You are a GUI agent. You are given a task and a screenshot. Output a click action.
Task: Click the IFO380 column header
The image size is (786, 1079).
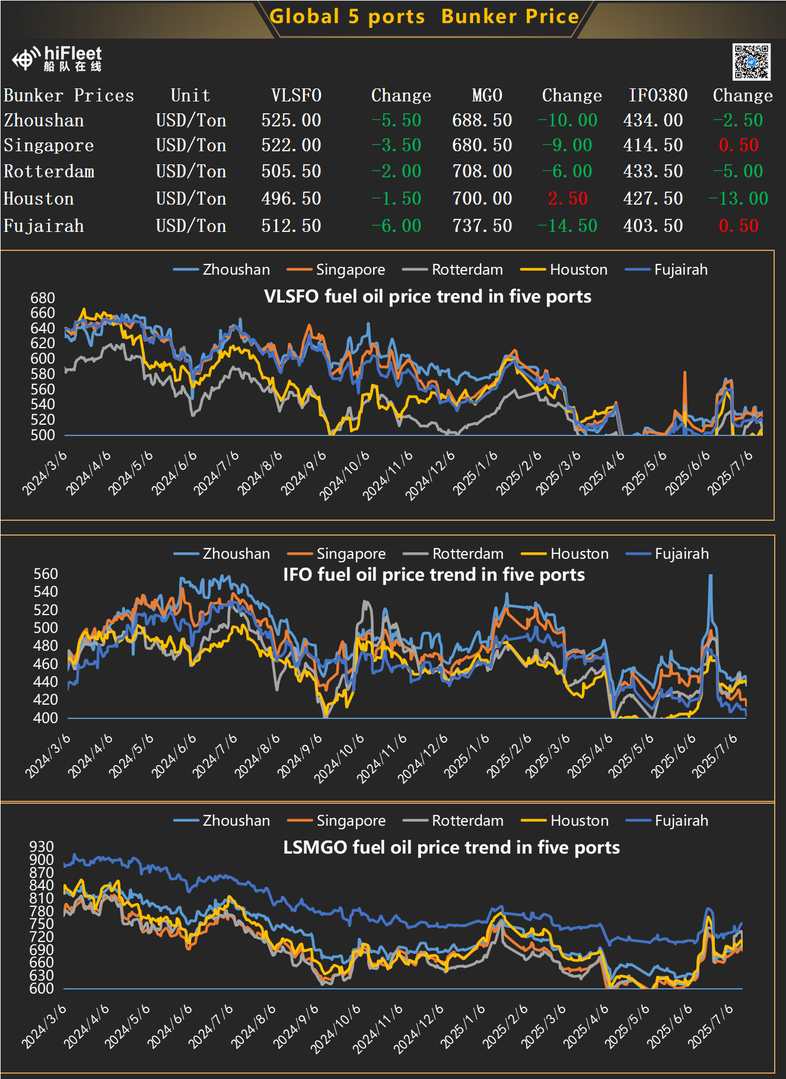[656, 96]
